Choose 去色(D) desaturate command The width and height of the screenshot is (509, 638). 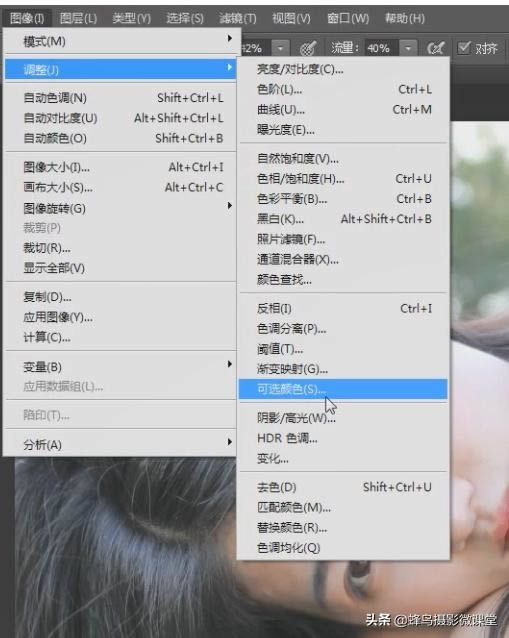tap(343, 487)
